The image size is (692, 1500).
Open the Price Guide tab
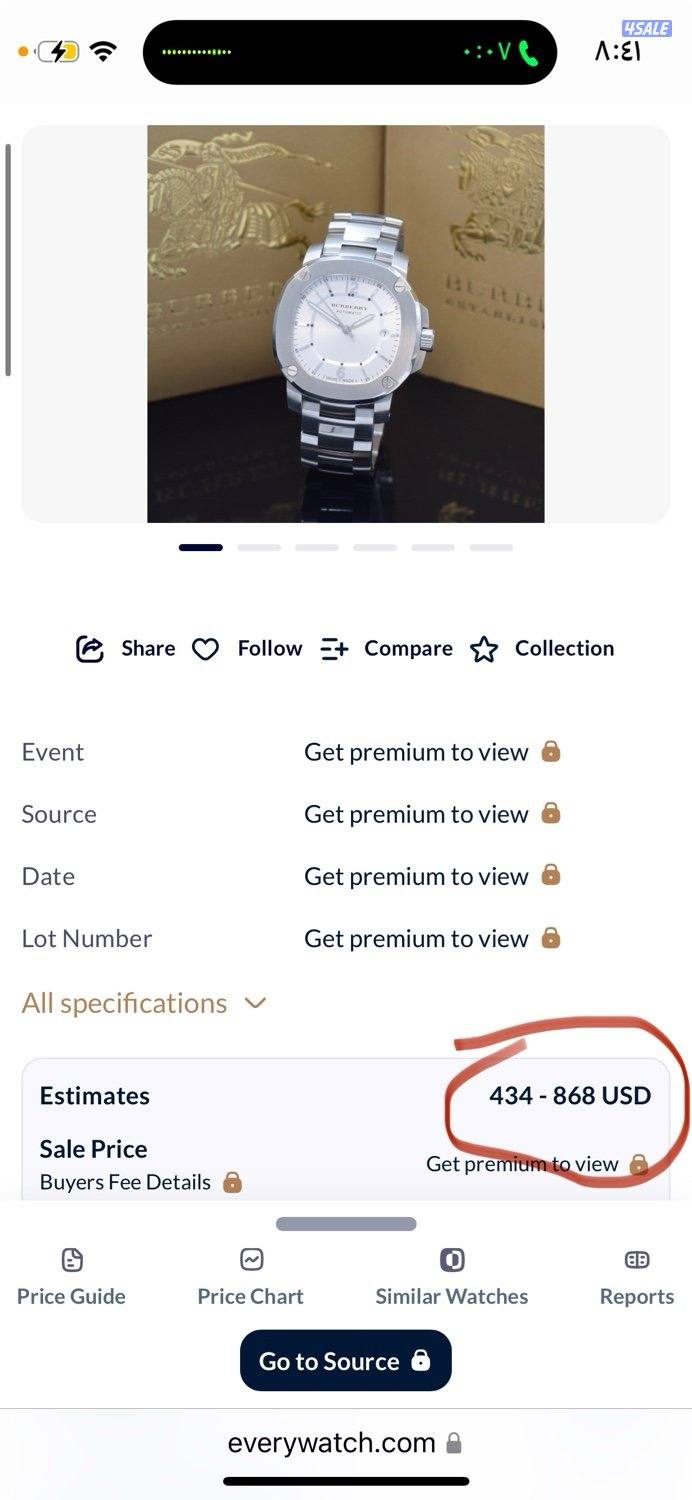(71, 1277)
